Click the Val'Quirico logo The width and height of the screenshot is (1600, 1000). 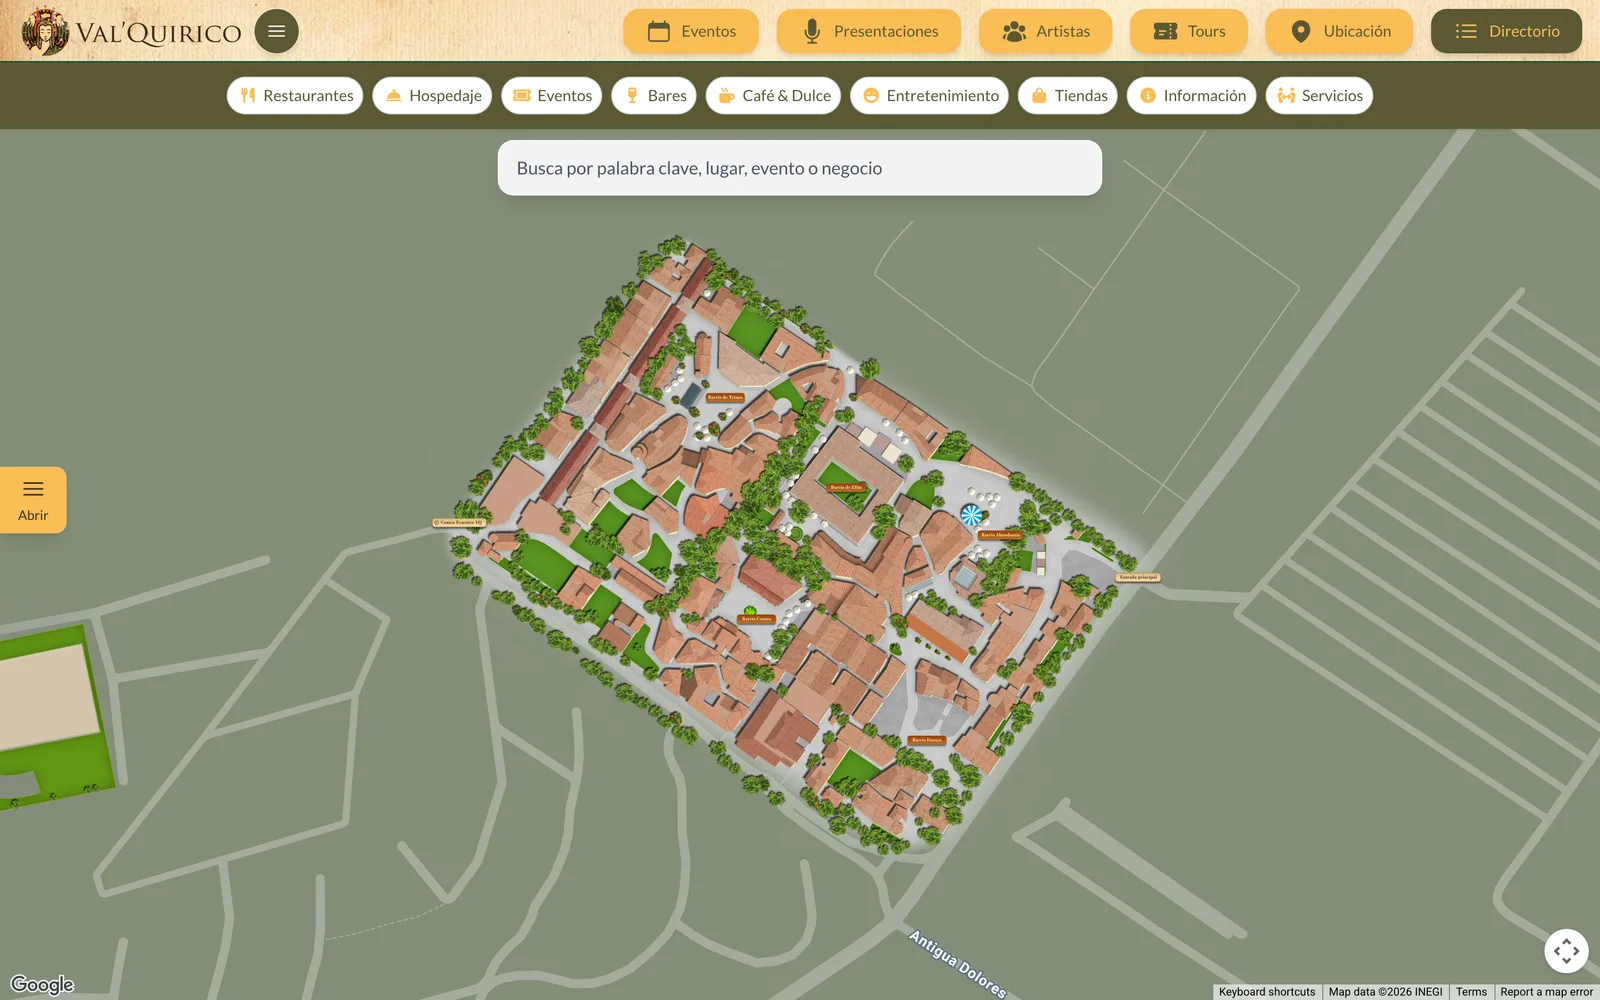click(x=132, y=31)
